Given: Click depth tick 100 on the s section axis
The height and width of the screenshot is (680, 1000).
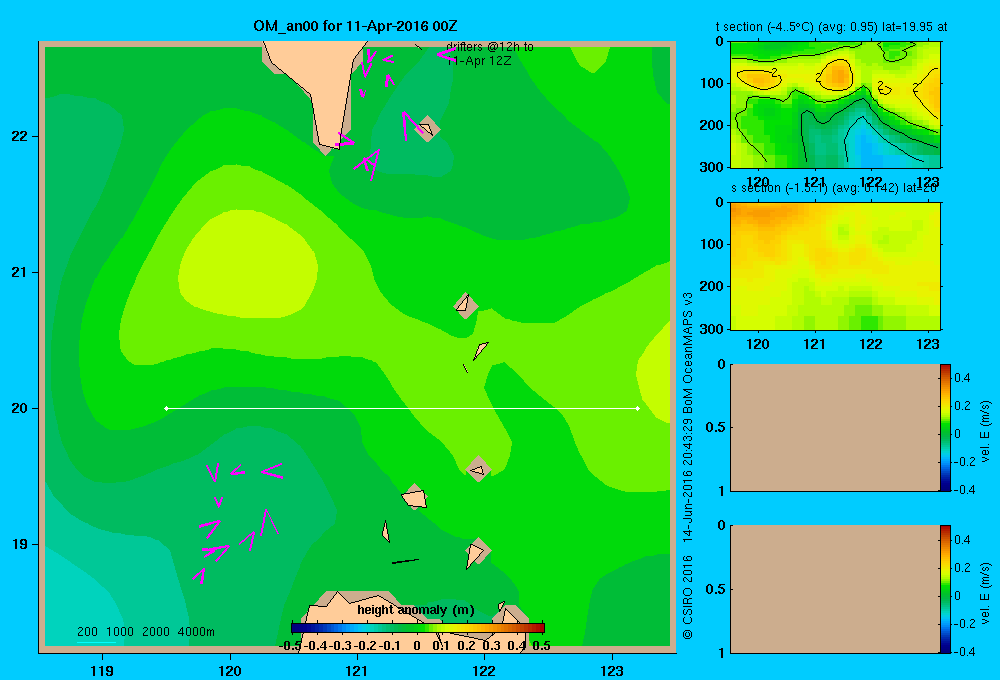Looking at the screenshot, I should click(712, 244).
